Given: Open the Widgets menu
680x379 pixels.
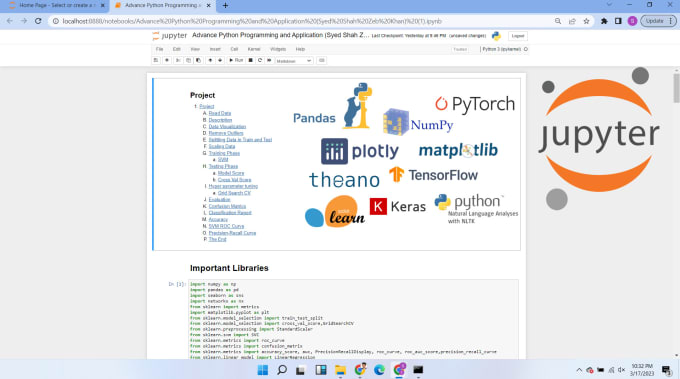Looking at the screenshot, I should point(278,49).
